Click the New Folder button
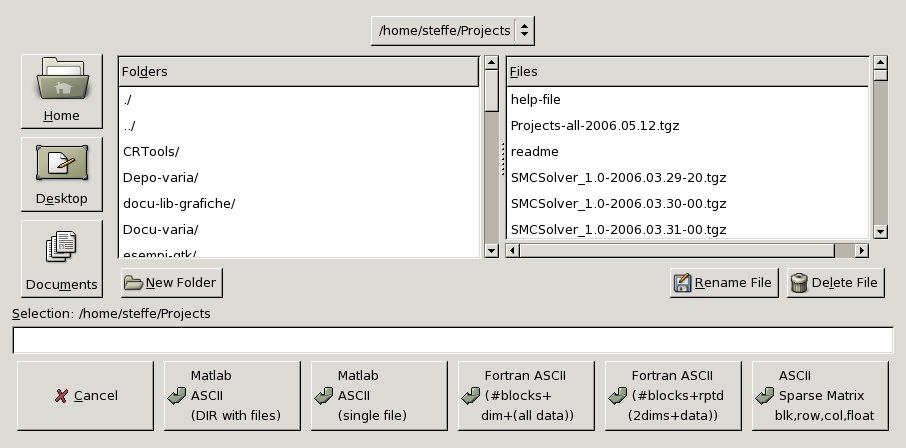 (x=171, y=283)
